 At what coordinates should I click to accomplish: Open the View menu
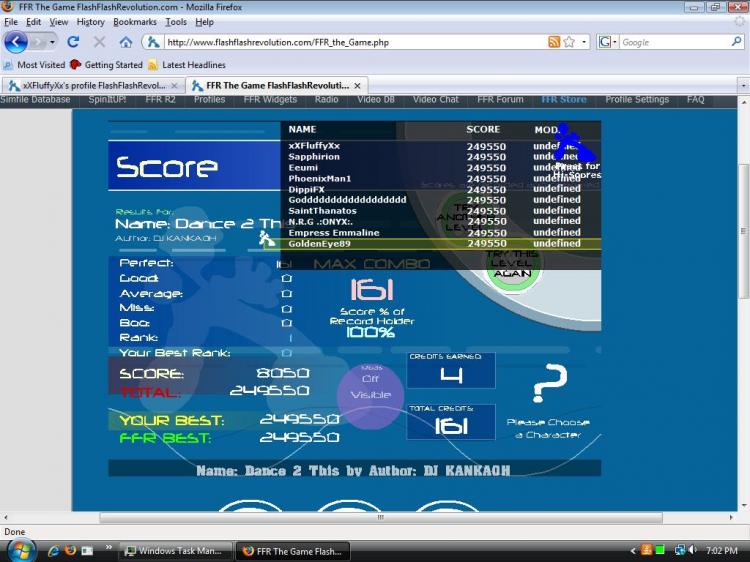[x=58, y=22]
